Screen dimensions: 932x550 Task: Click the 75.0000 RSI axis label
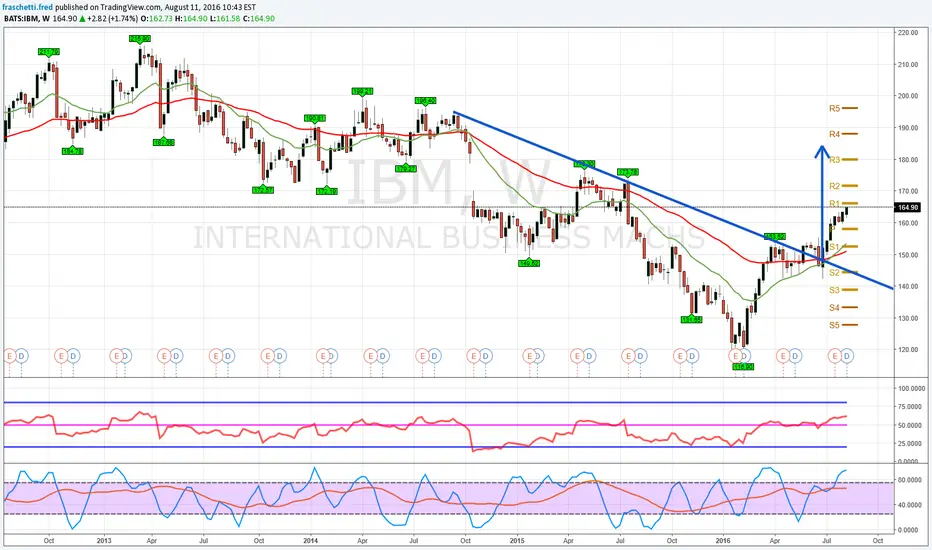click(x=911, y=407)
